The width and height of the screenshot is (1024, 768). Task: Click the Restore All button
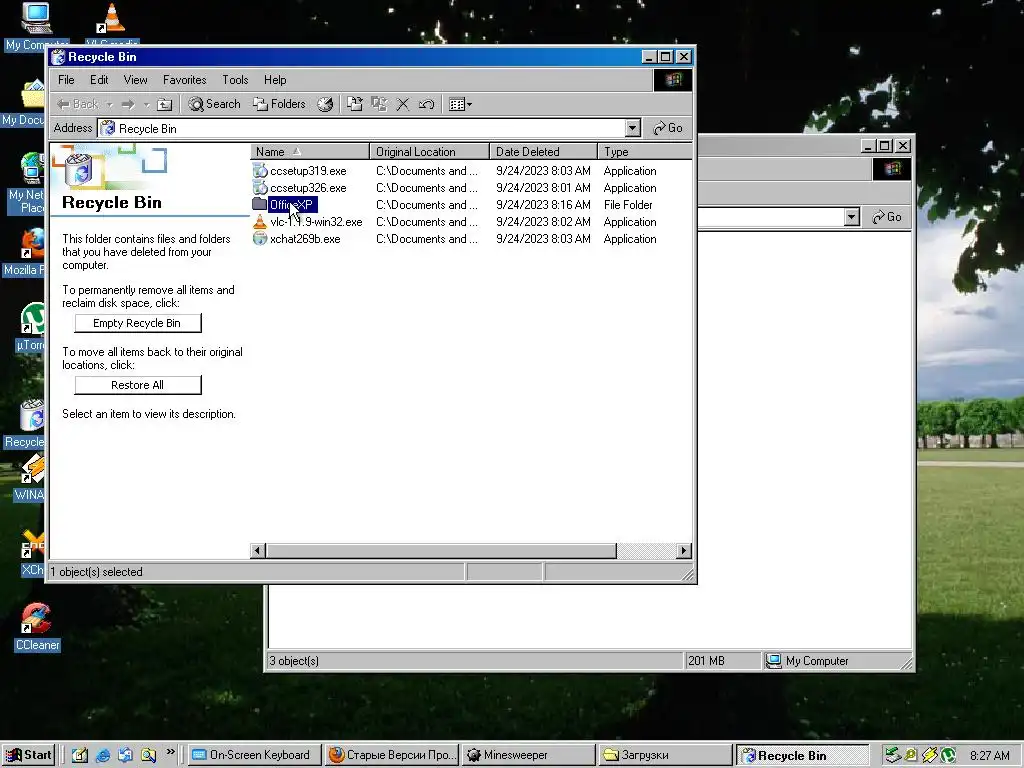pos(137,385)
